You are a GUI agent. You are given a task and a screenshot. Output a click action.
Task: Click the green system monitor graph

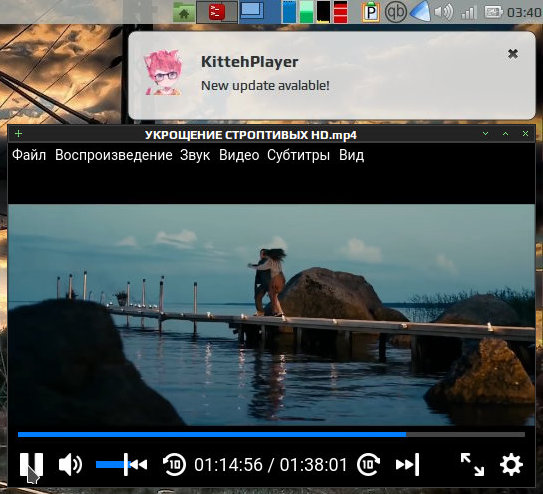click(306, 12)
